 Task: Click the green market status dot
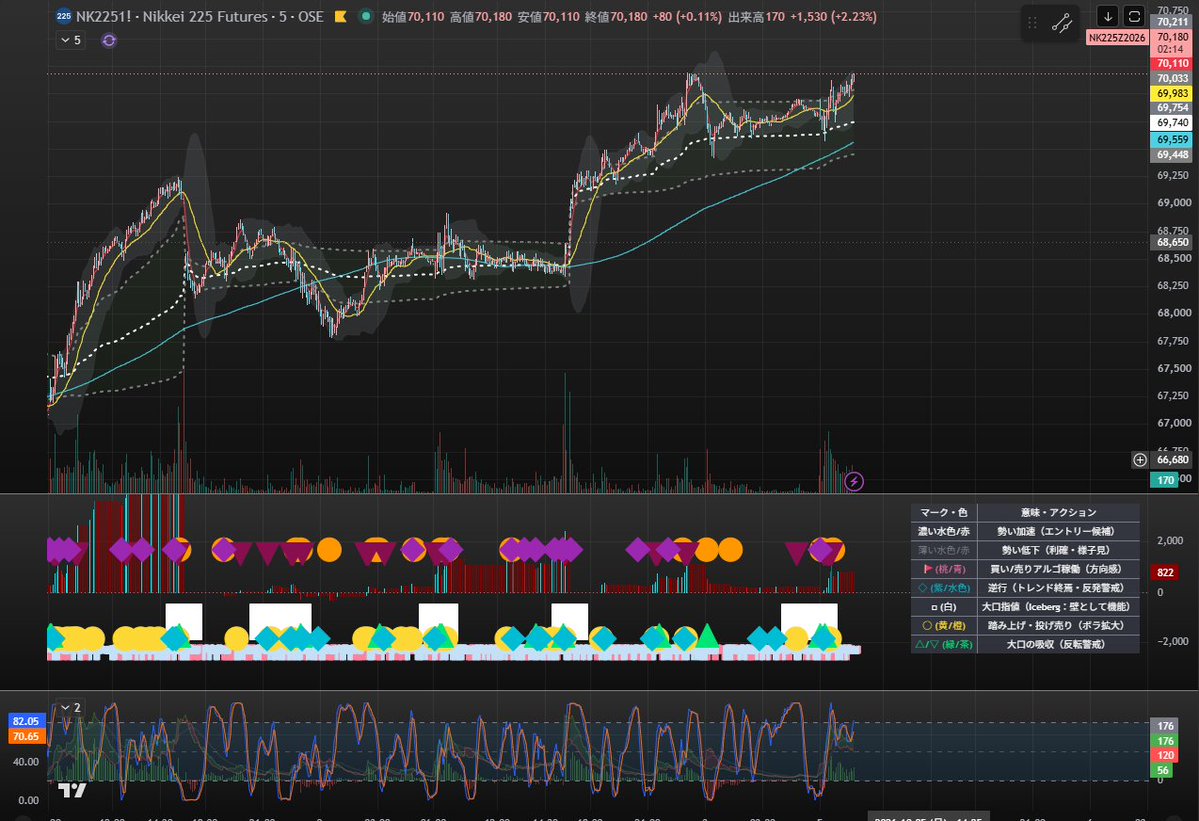(366, 16)
